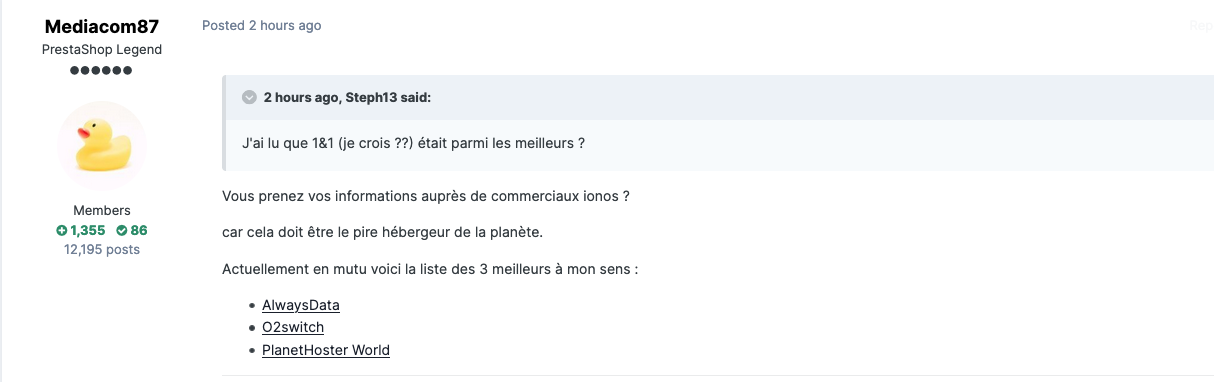The image size is (1214, 382).
Task: Click the rank dots under PrestaShop Legend
Action: tap(101, 70)
